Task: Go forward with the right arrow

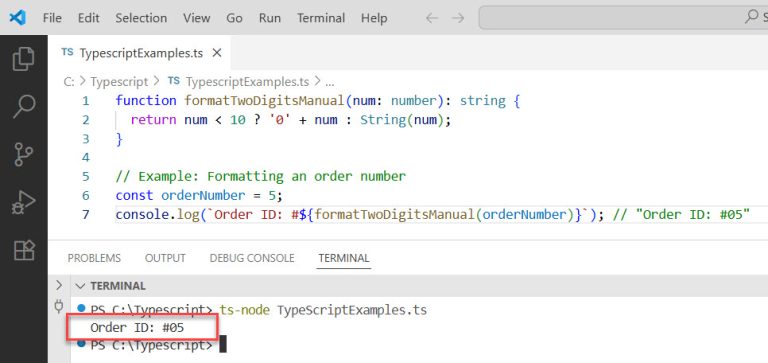Action: click(458, 18)
